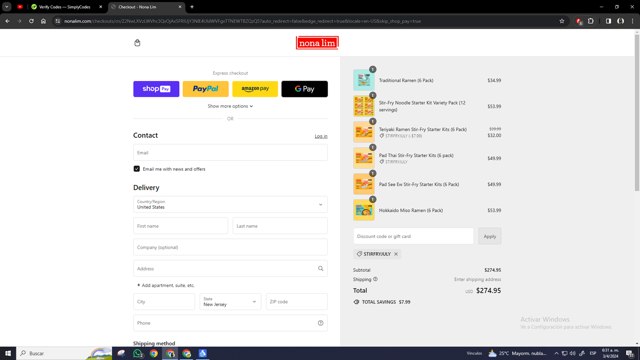Click the Hokkaido Miso Ramen thumbnail
The height and width of the screenshot is (360, 640).
[x=364, y=210]
